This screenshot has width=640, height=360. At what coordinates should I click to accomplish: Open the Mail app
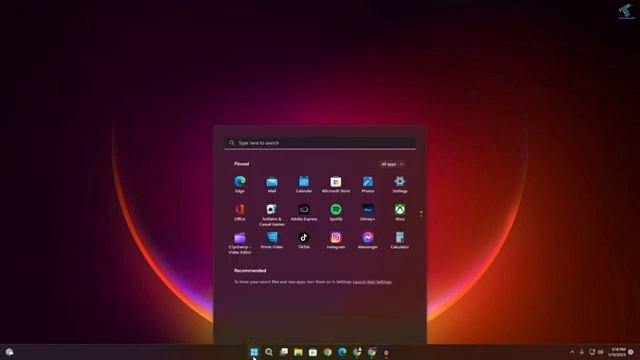[x=272, y=184]
